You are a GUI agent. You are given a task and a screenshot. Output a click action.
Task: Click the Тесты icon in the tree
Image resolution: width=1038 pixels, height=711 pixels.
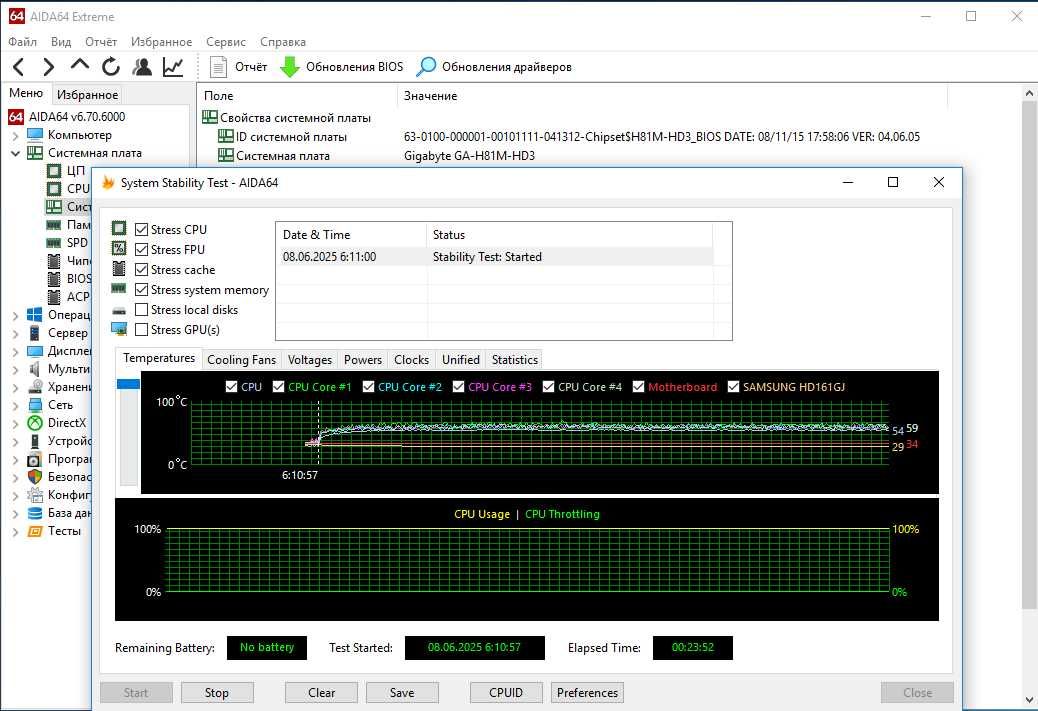(34, 531)
